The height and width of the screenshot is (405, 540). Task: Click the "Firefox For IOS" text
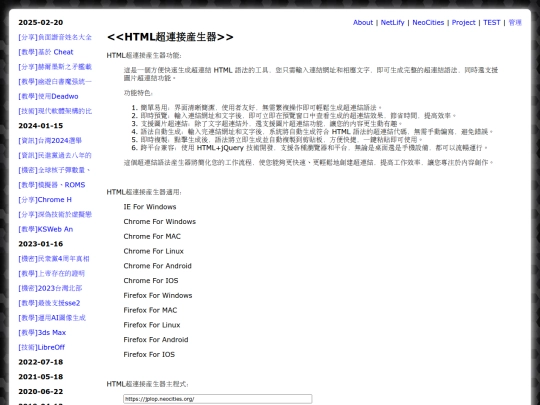(x=149, y=355)
